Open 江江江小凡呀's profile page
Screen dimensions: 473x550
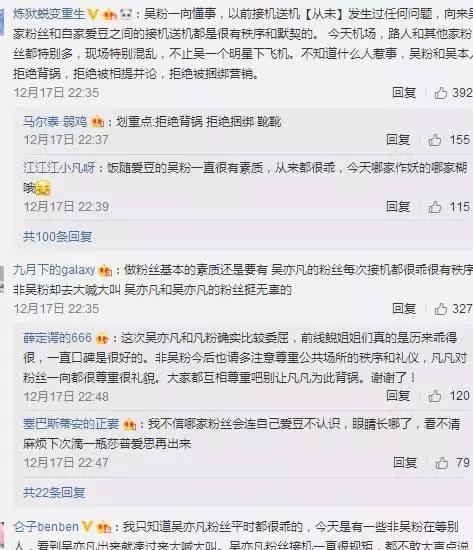click(59, 168)
